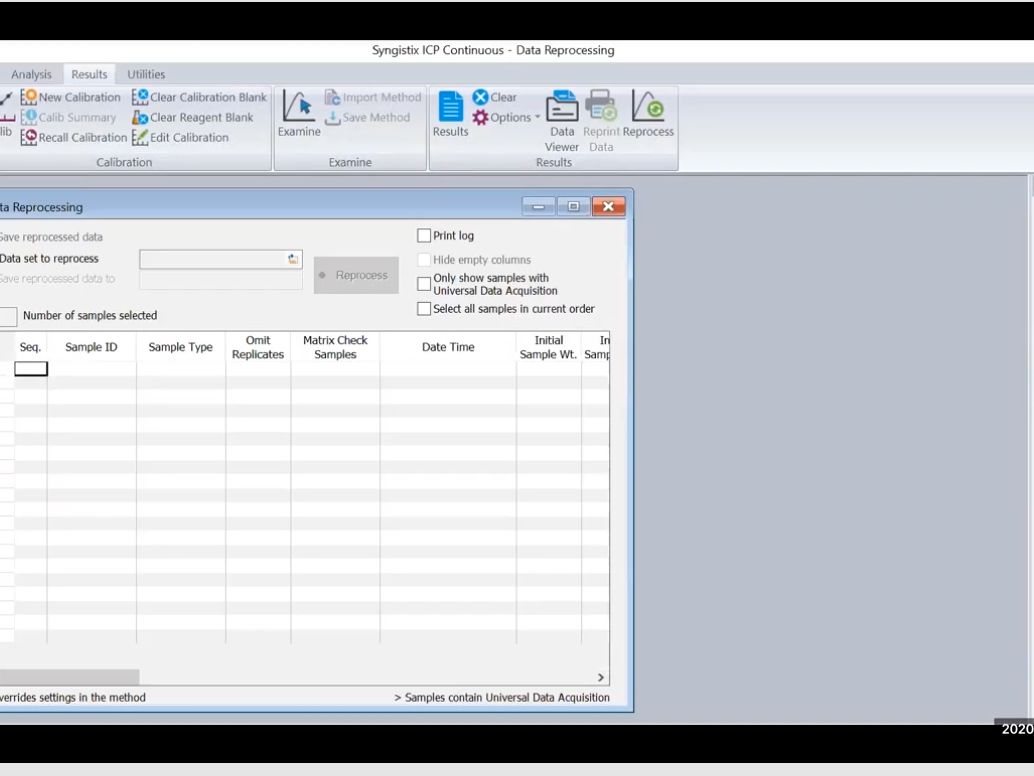Click the Omit Replicates column header
This screenshot has height=776, width=1034.
[x=258, y=347]
